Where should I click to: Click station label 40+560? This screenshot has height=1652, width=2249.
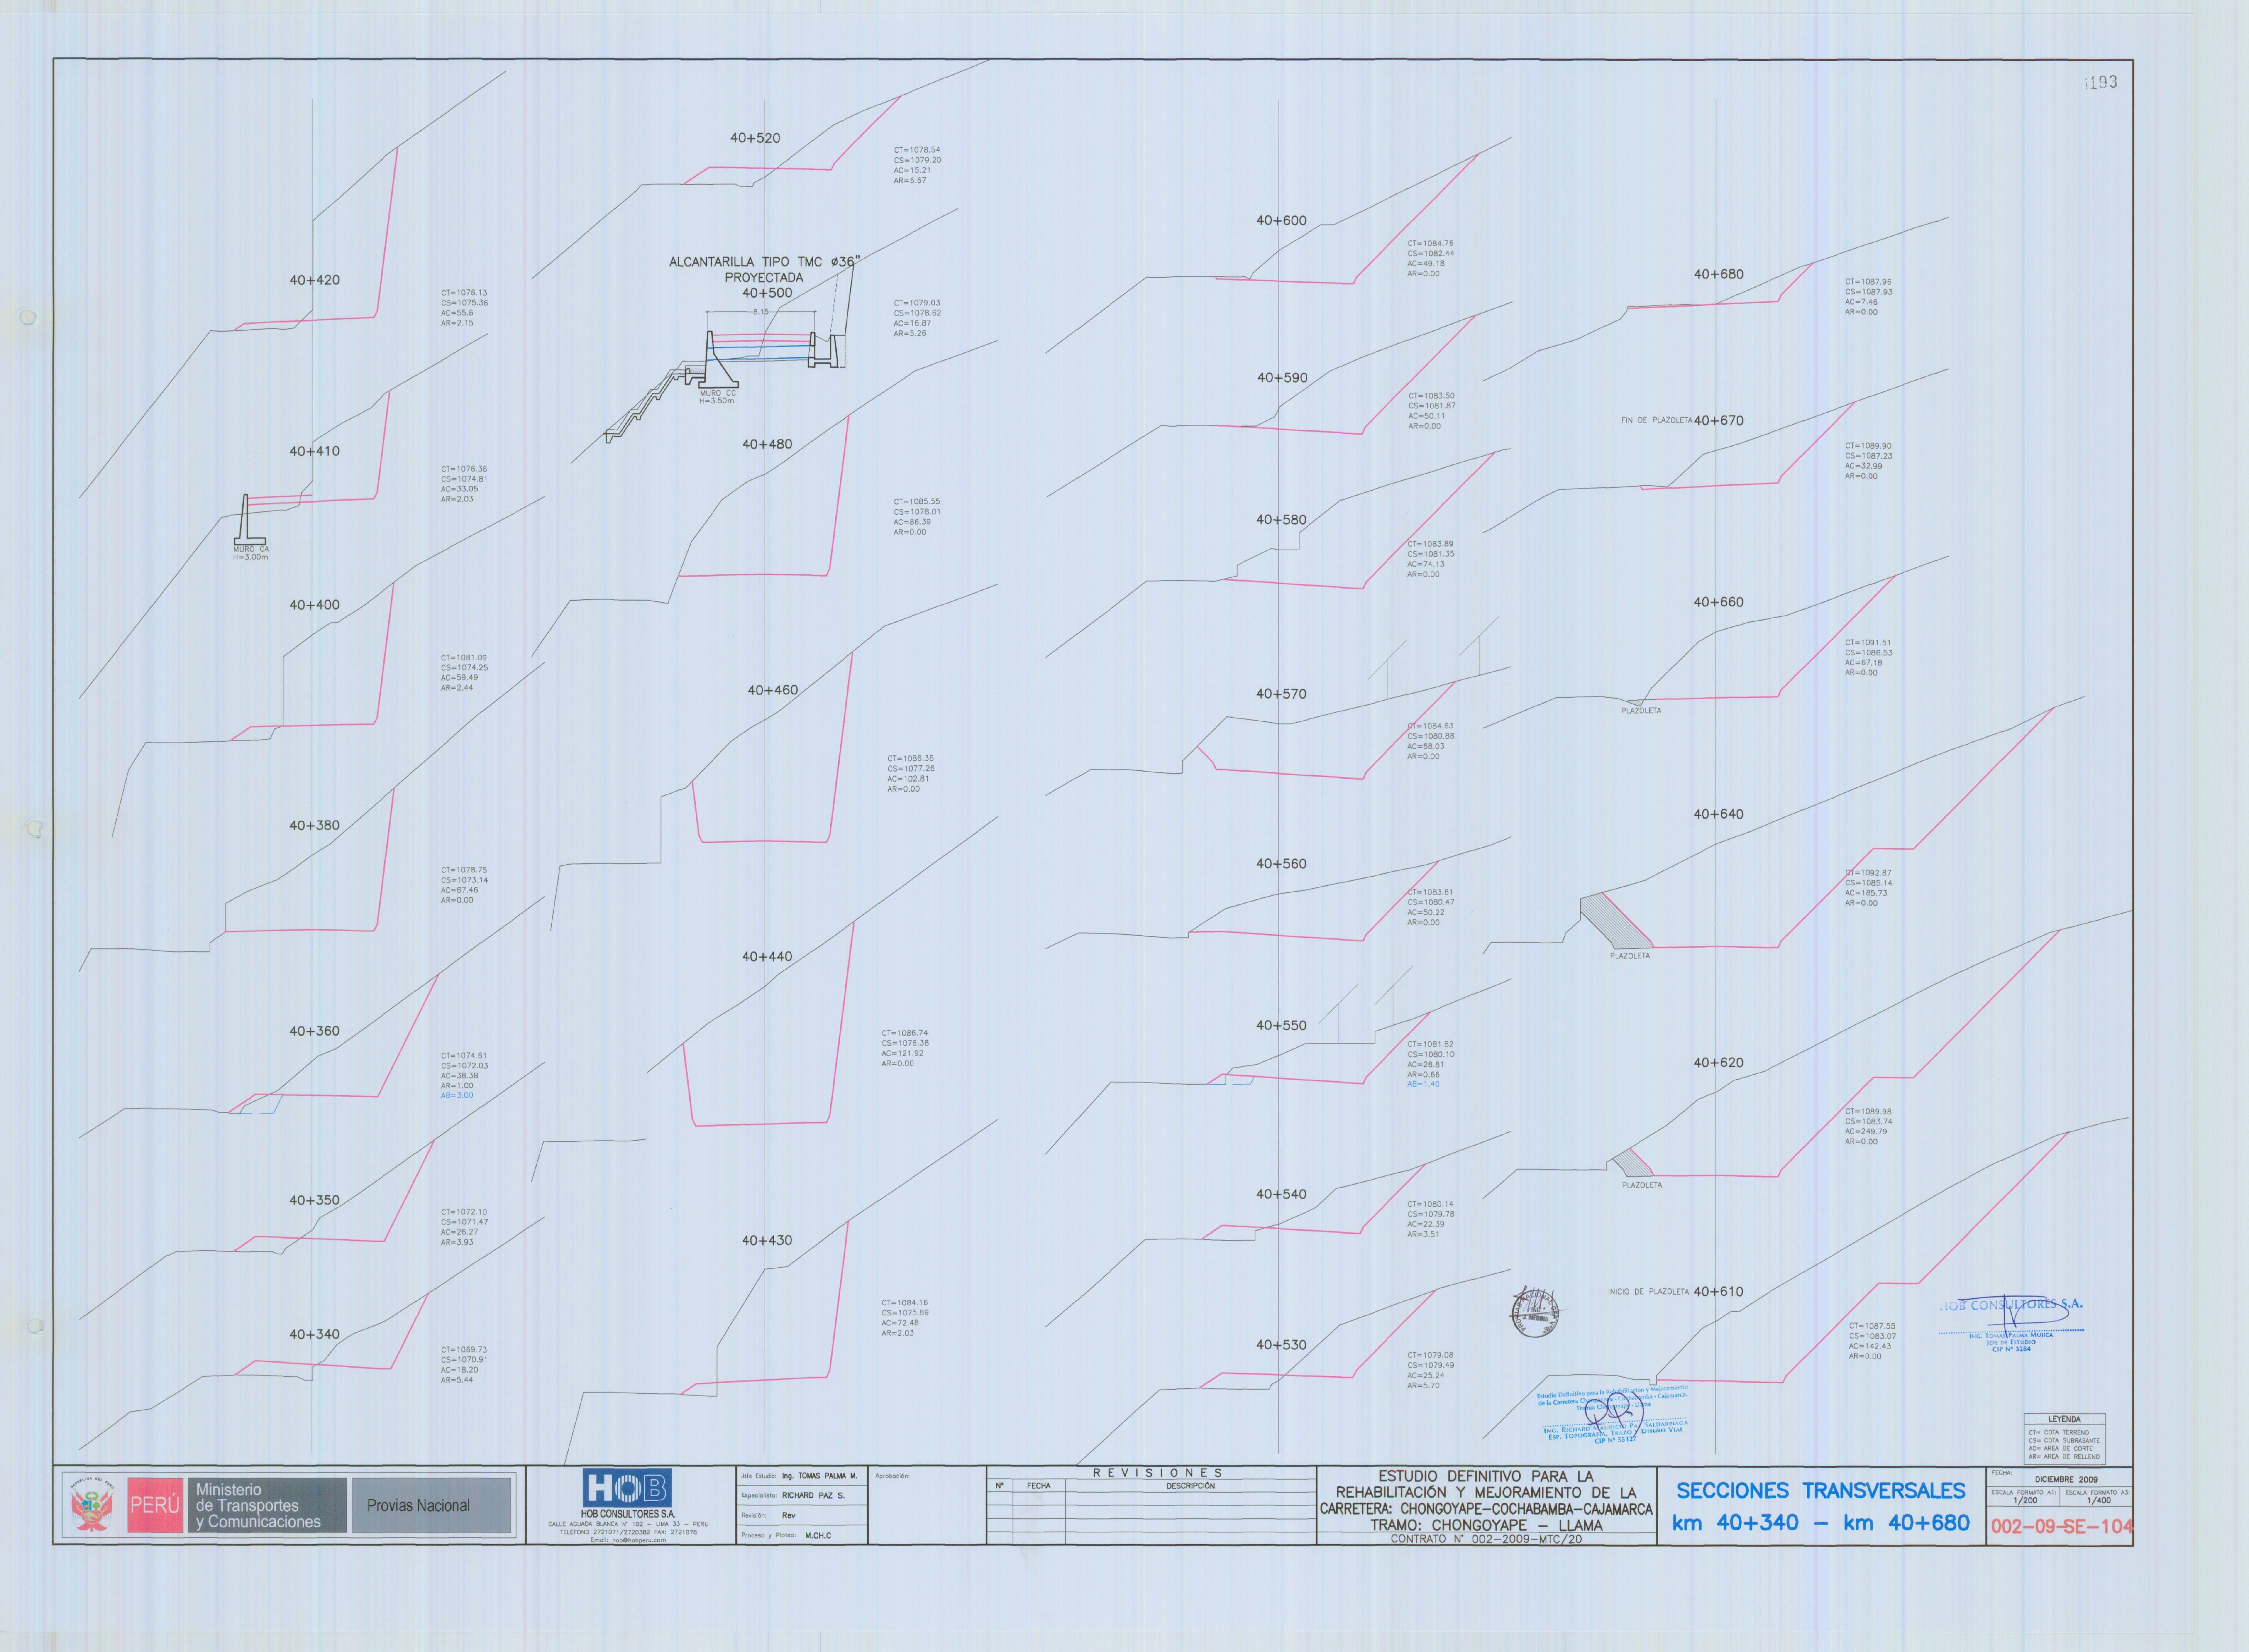1281,864
